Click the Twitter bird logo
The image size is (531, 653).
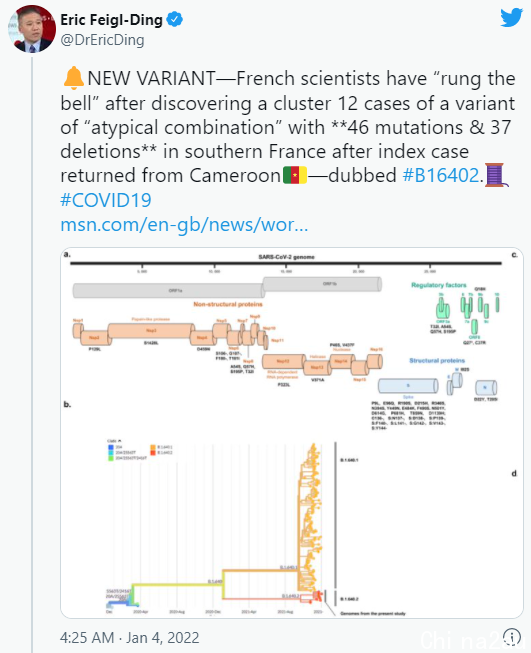pyautogui.click(x=511, y=17)
